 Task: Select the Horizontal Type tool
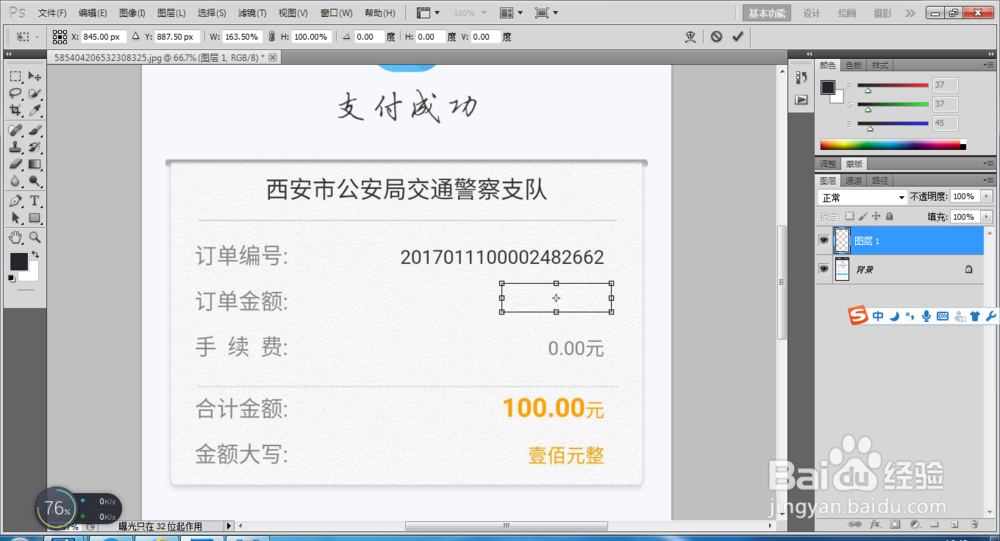coord(34,201)
